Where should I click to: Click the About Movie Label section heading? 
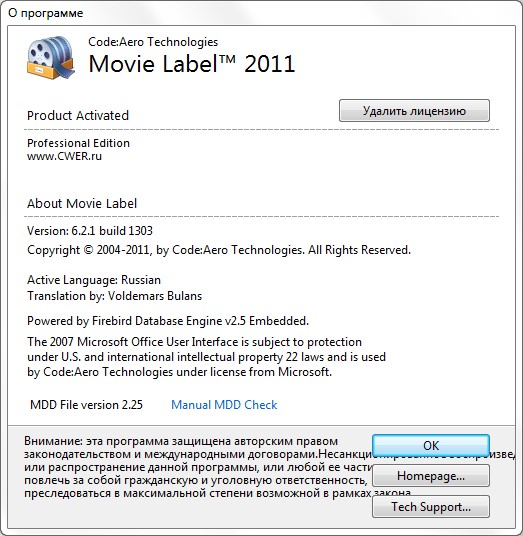[x=82, y=203]
